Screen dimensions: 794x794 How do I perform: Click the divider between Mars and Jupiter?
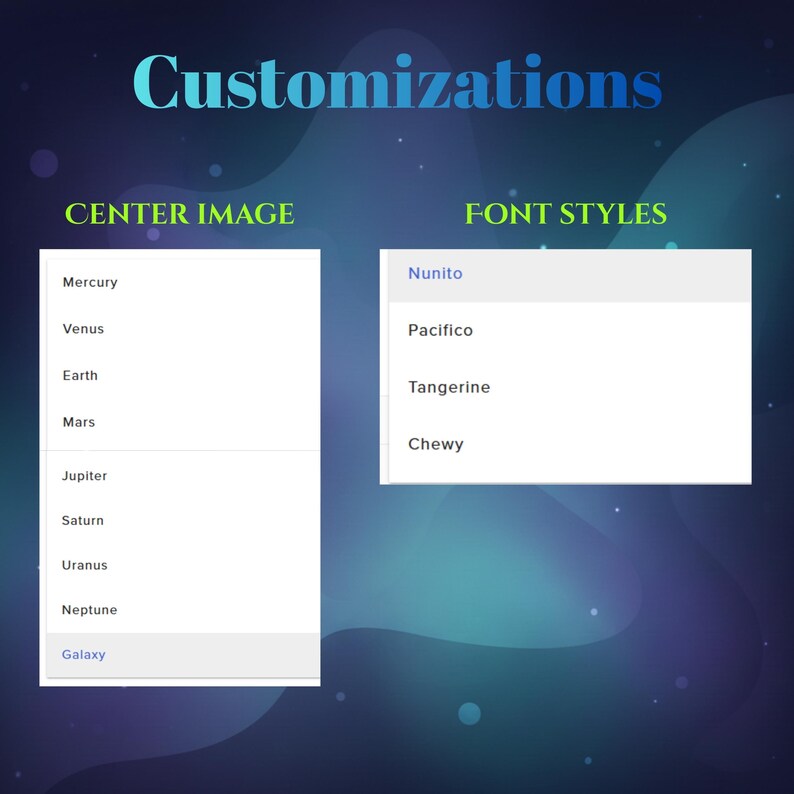pyautogui.click(x=180, y=450)
